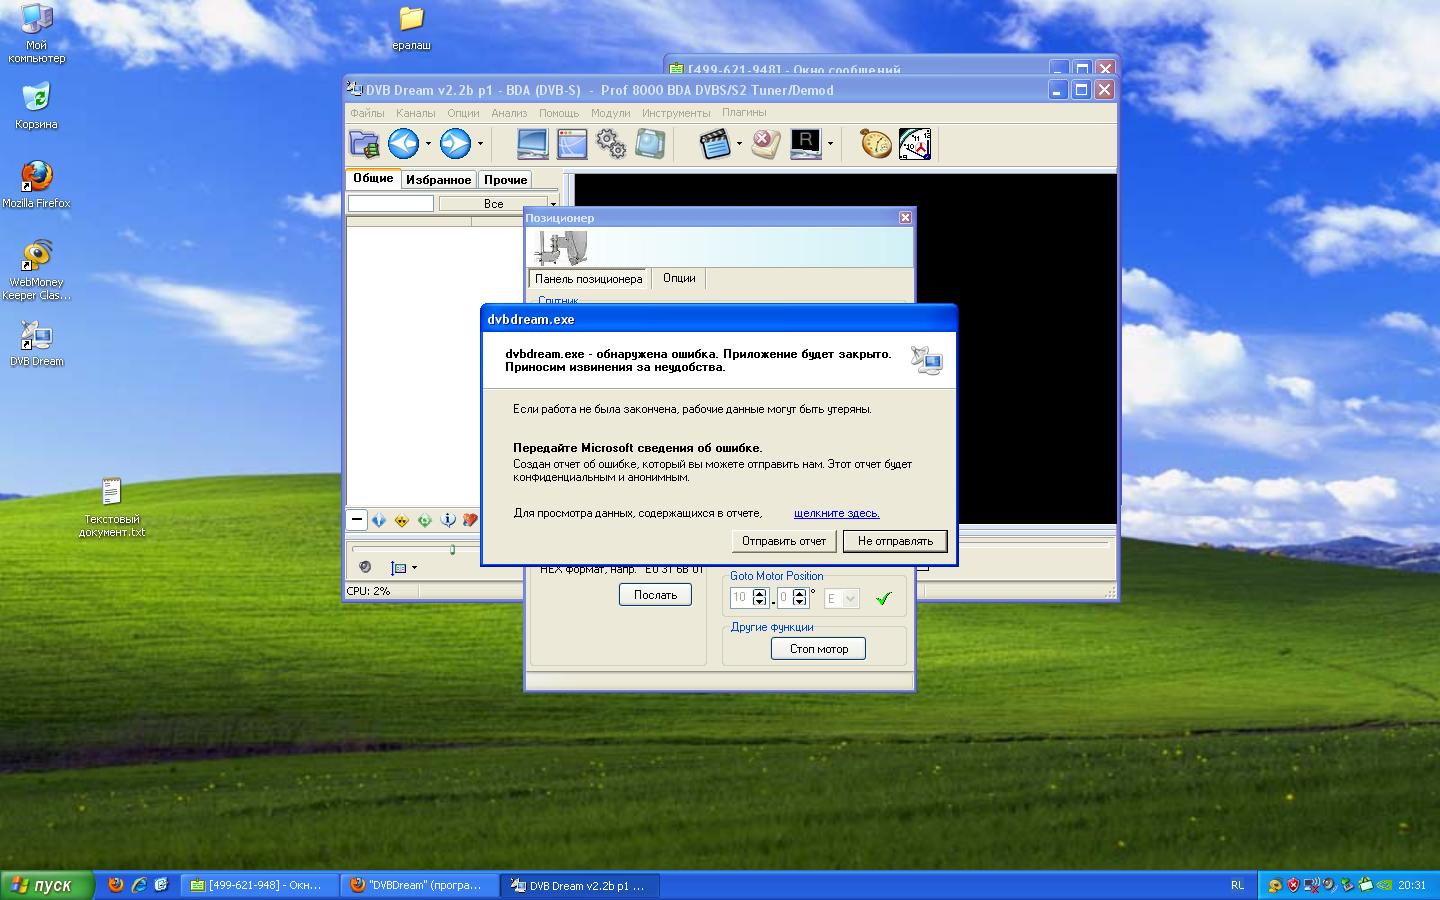The height and width of the screenshot is (900, 1440).
Task: Click the Стоп мотор button
Action: pos(819,649)
